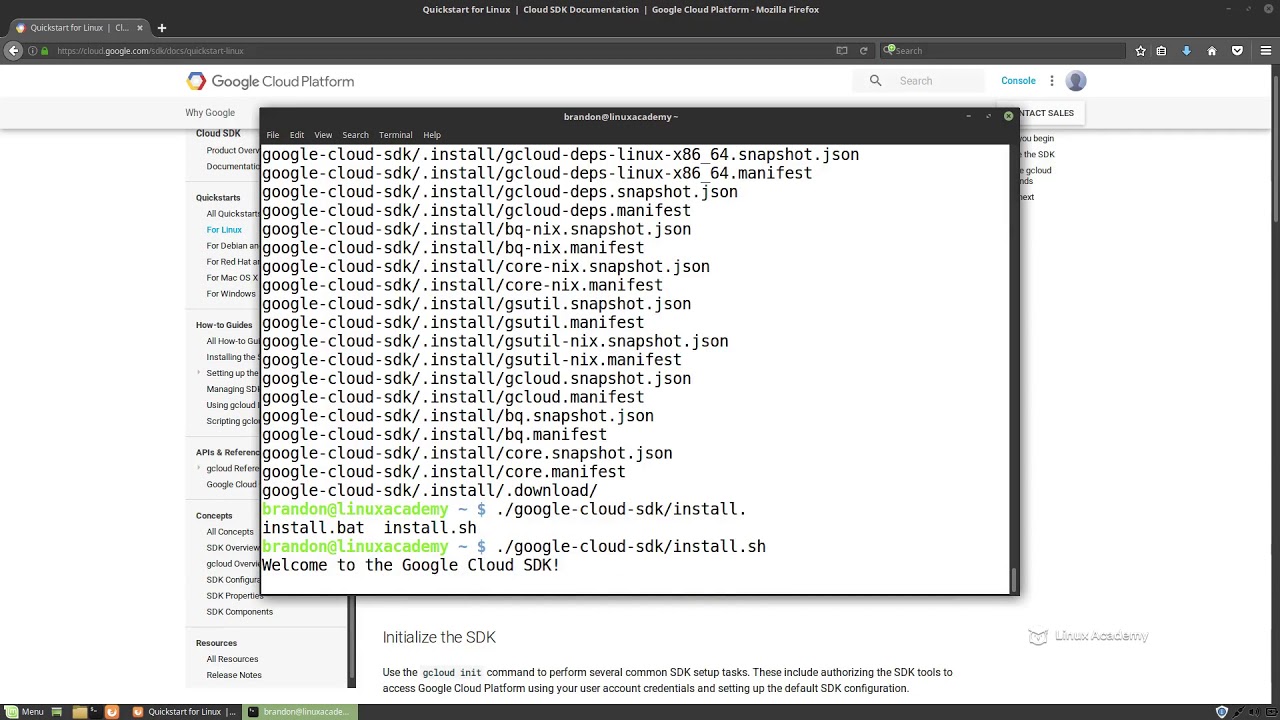Image resolution: width=1280 pixels, height=720 pixels.
Task: Click the secure padlock icon in the address bar
Action: tap(44, 51)
